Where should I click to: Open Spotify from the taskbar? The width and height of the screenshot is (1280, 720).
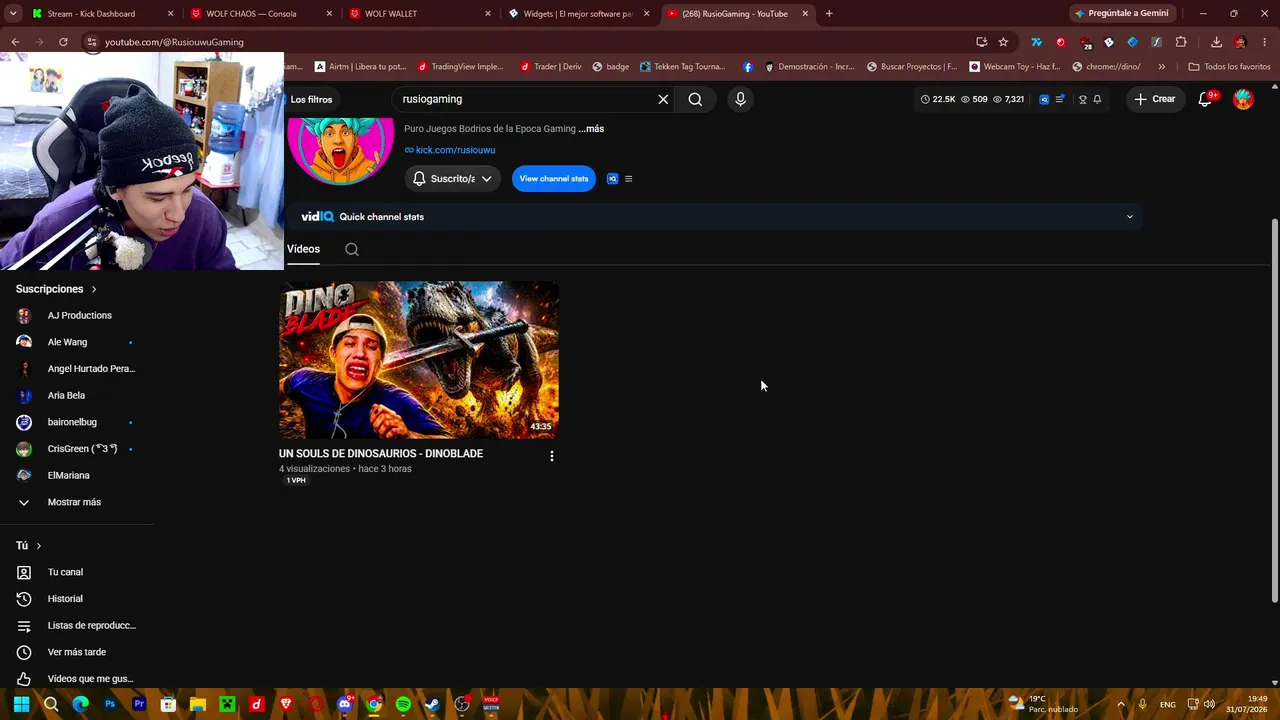click(403, 704)
